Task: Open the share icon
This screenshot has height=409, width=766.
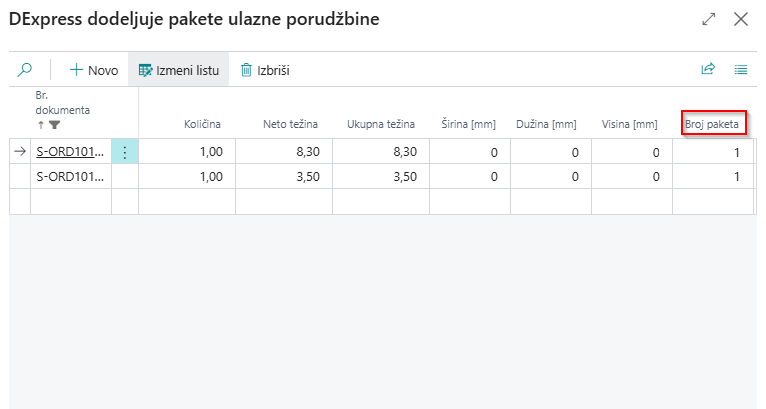Action: click(708, 70)
